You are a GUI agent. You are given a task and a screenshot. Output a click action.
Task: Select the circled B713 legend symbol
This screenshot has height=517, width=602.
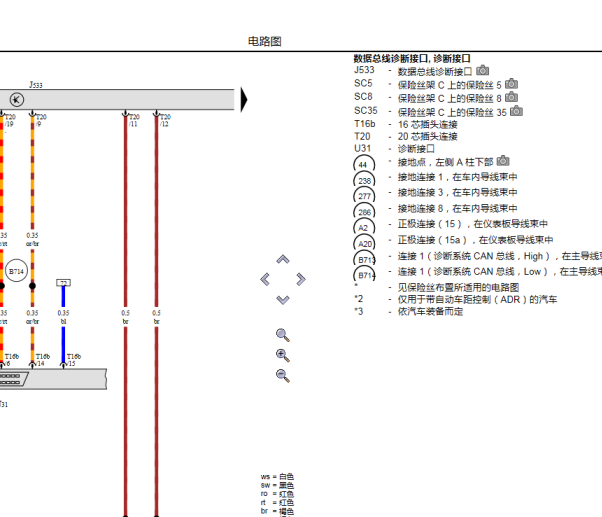[364, 259]
